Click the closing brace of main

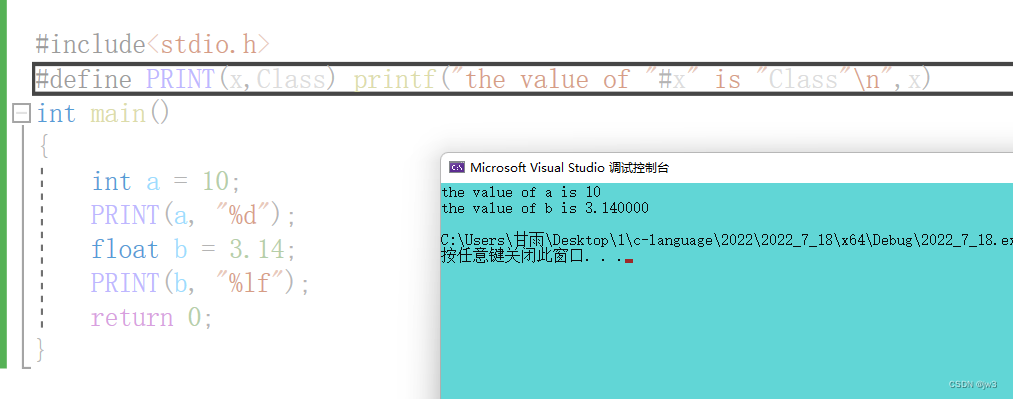coord(41,351)
